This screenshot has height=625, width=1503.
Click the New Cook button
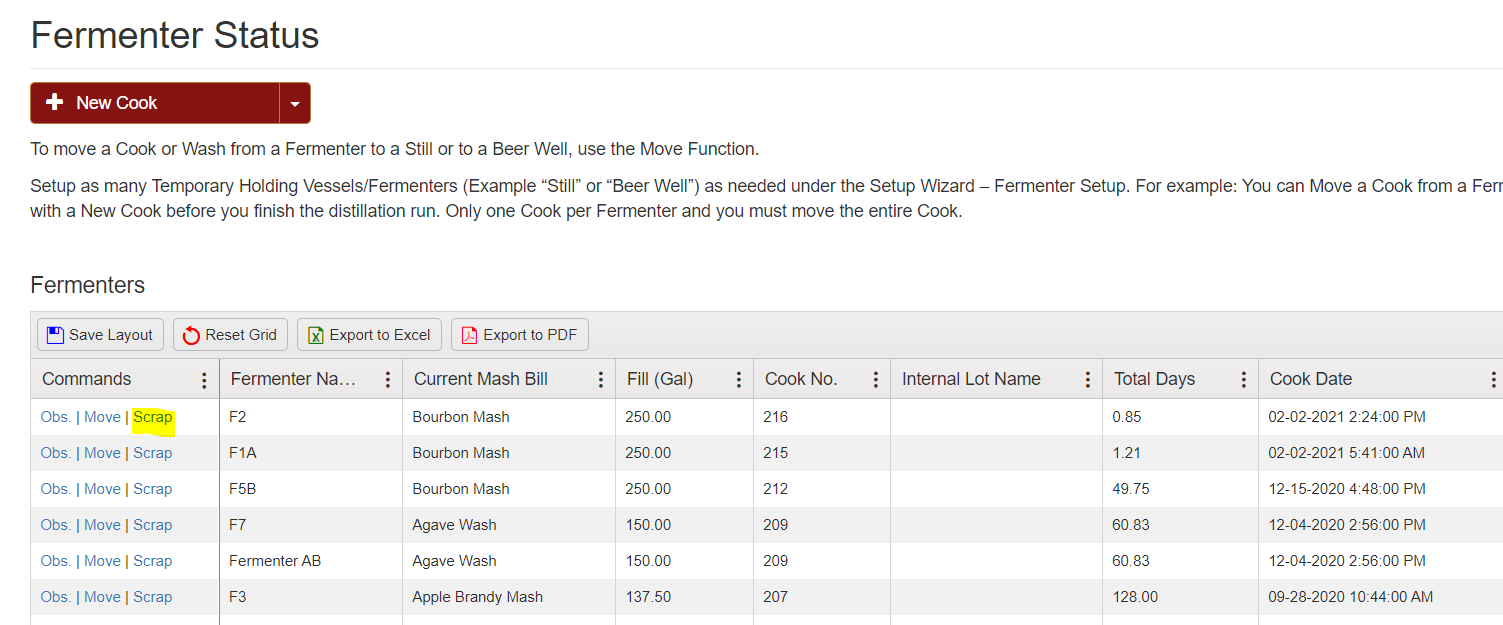pyautogui.click(x=155, y=103)
